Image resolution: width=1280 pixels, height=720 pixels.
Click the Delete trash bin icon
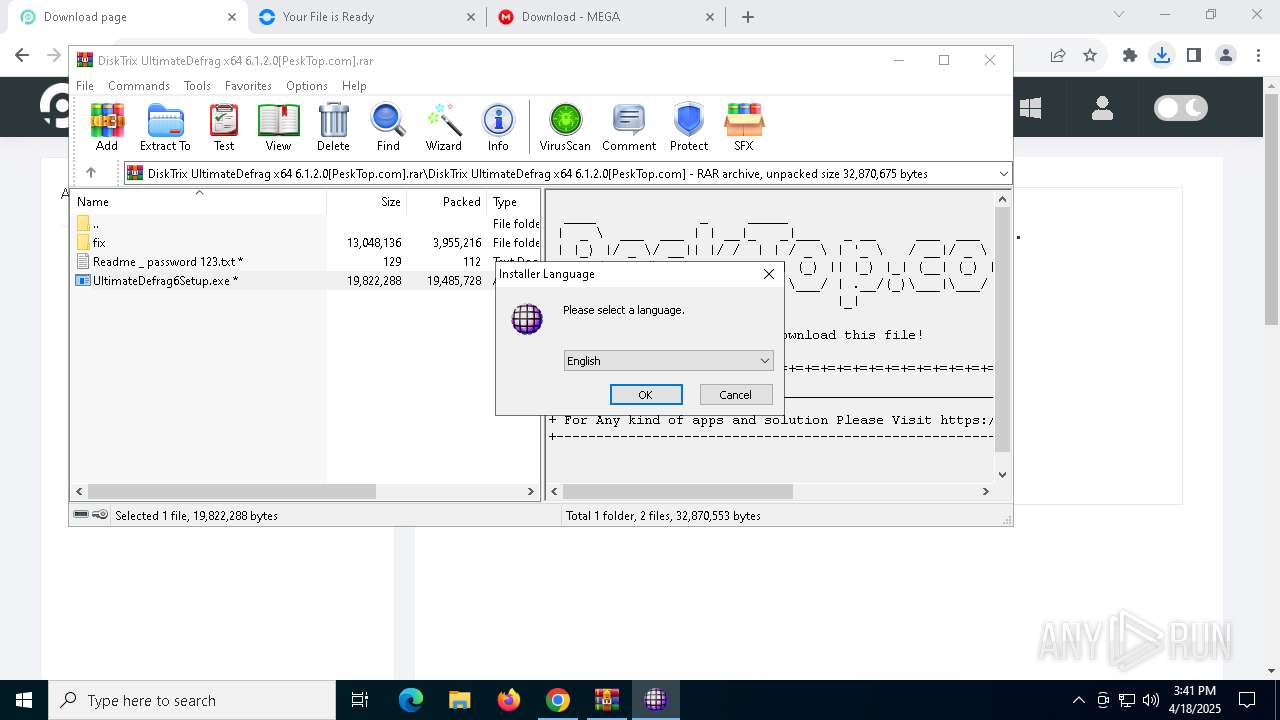[333, 127]
